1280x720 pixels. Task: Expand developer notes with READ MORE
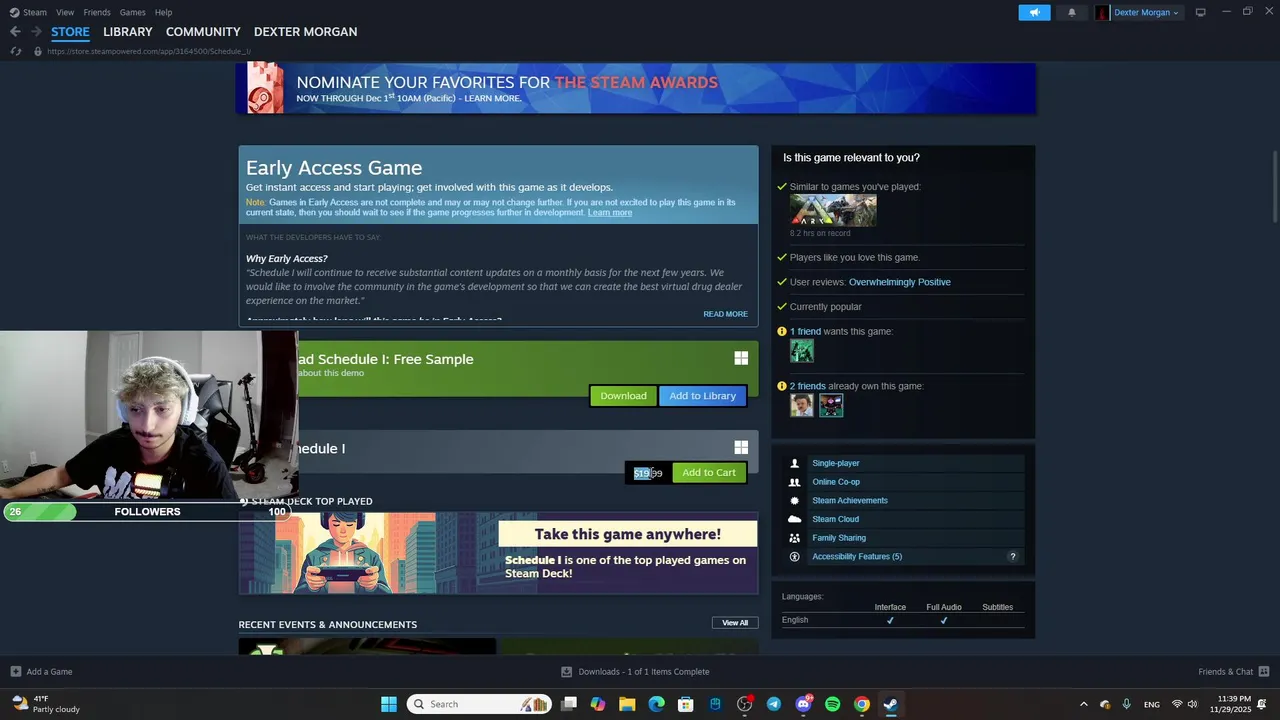coord(725,314)
